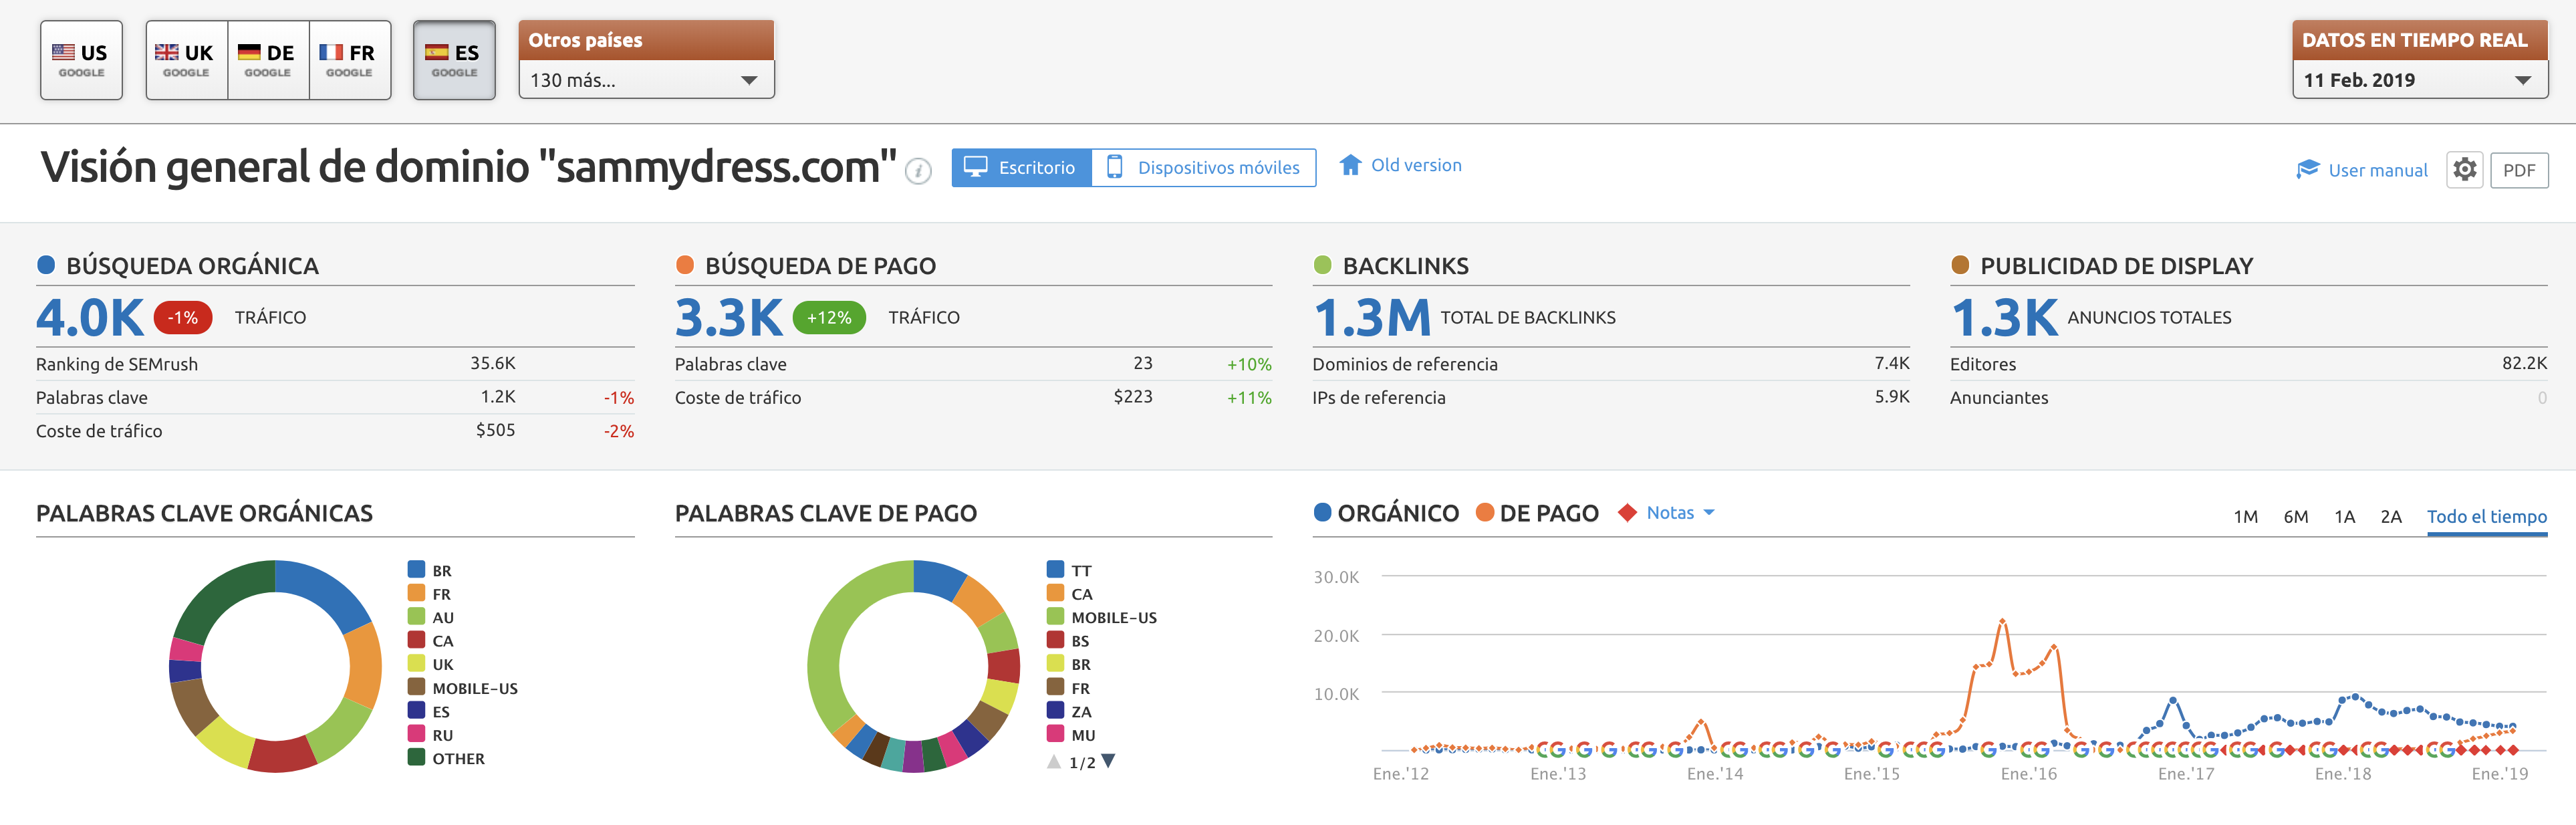Click the FR orange swatch in organic legend
Viewport: 2576px width, 825px height.
click(x=416, y=592)
